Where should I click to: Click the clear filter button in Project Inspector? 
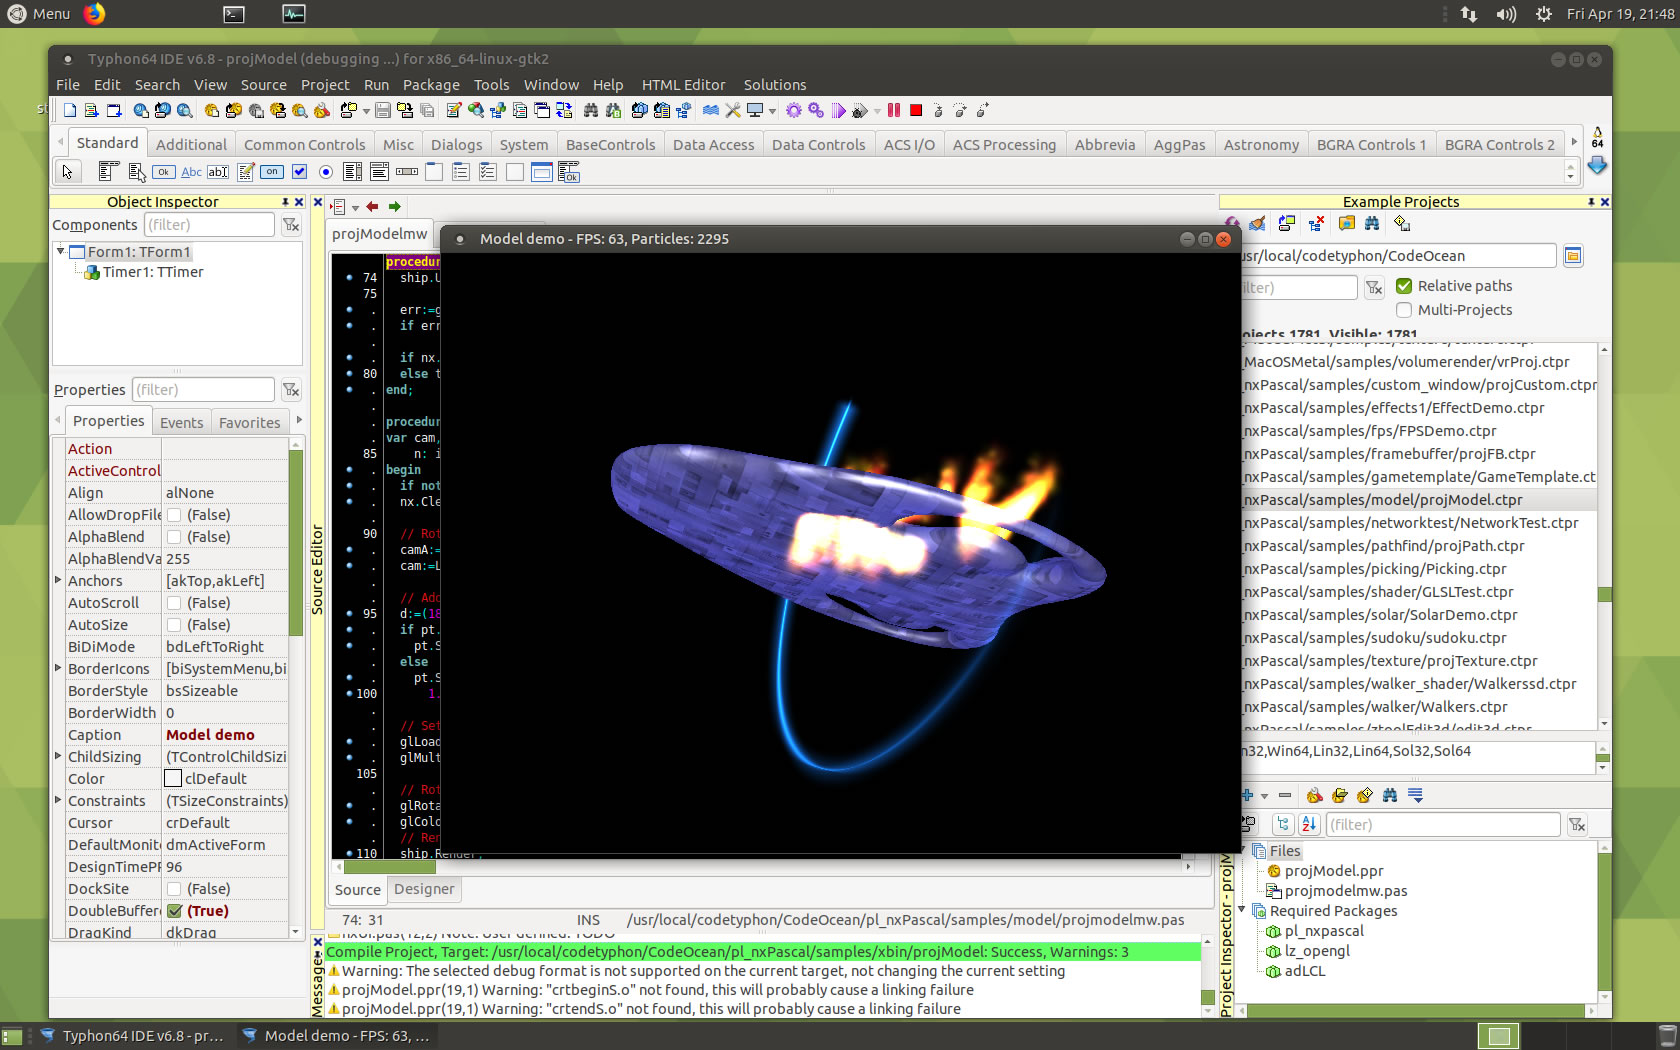click(1577, 825)
